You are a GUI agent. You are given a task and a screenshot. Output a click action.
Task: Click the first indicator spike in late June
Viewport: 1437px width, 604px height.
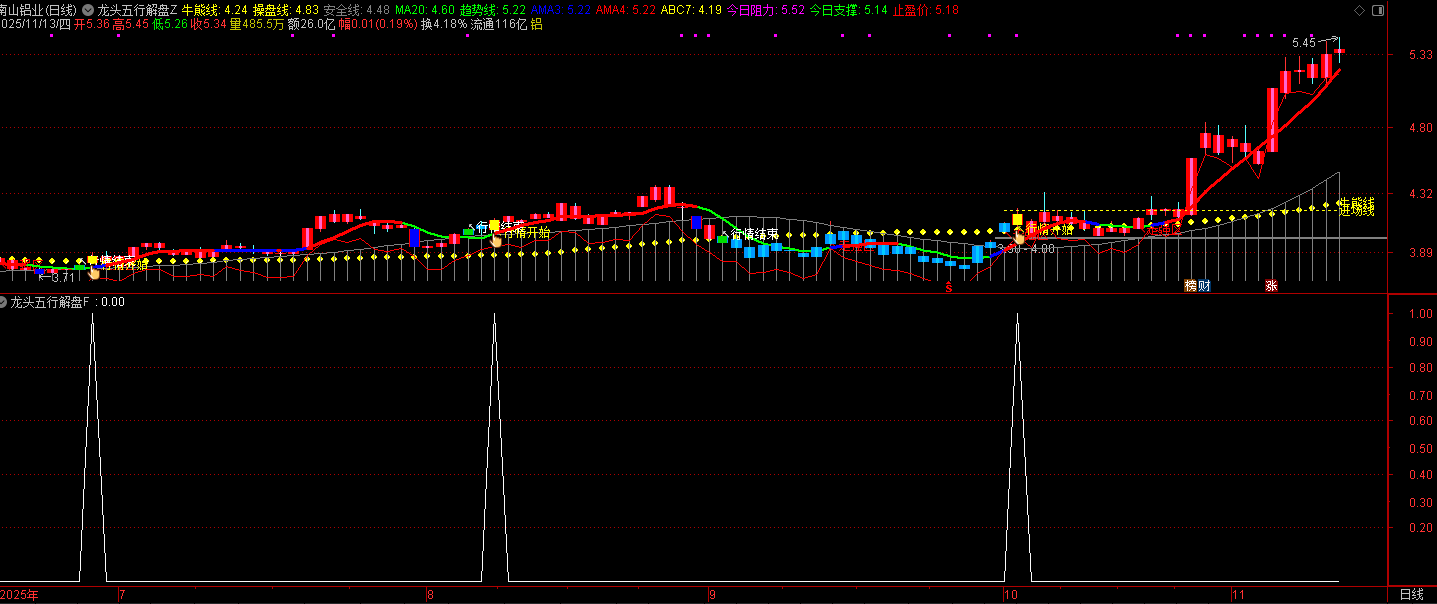(92, 445)
